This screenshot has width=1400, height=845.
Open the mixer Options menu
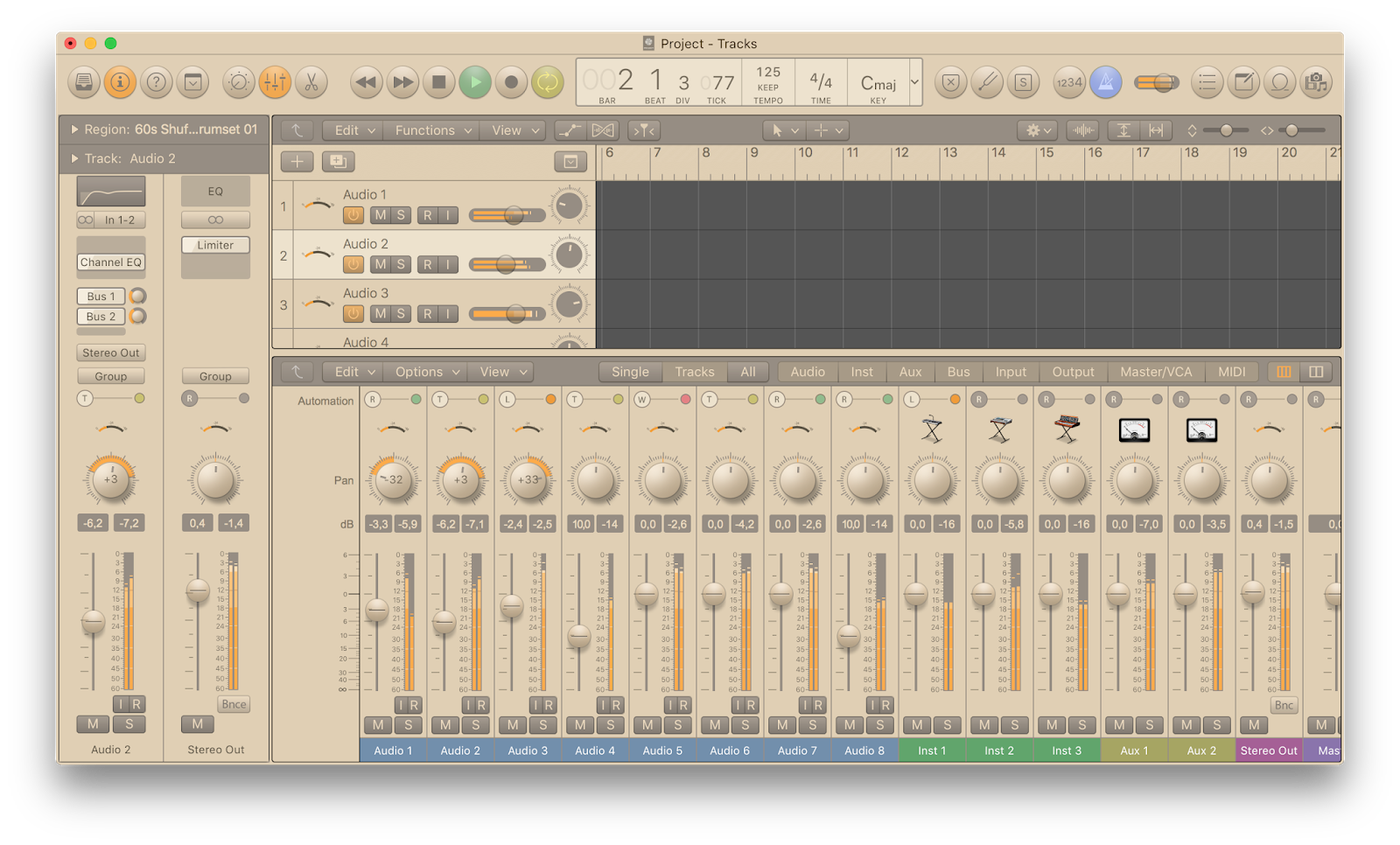pos(425,372)
